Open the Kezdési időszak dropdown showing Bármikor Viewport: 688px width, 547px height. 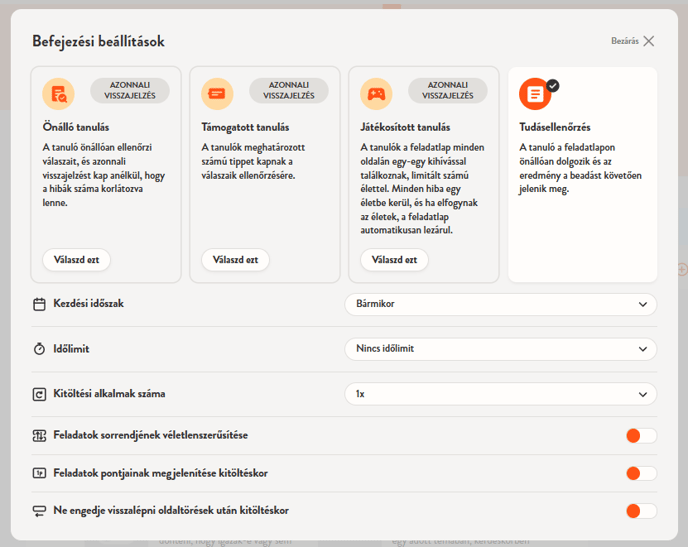pyautogui.click(x=500, y=304)
